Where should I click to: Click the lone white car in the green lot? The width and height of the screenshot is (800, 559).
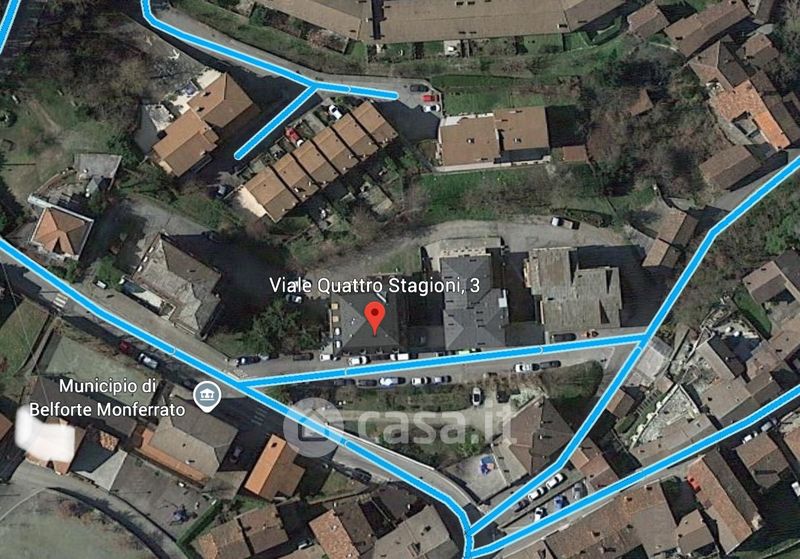tap(477, 396)
